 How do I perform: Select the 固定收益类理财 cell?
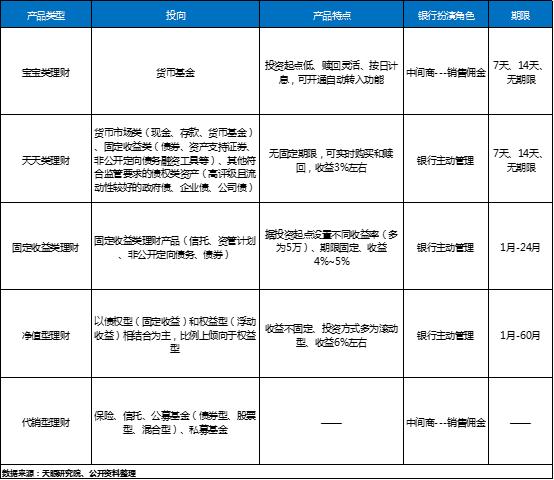coord(46,246)
